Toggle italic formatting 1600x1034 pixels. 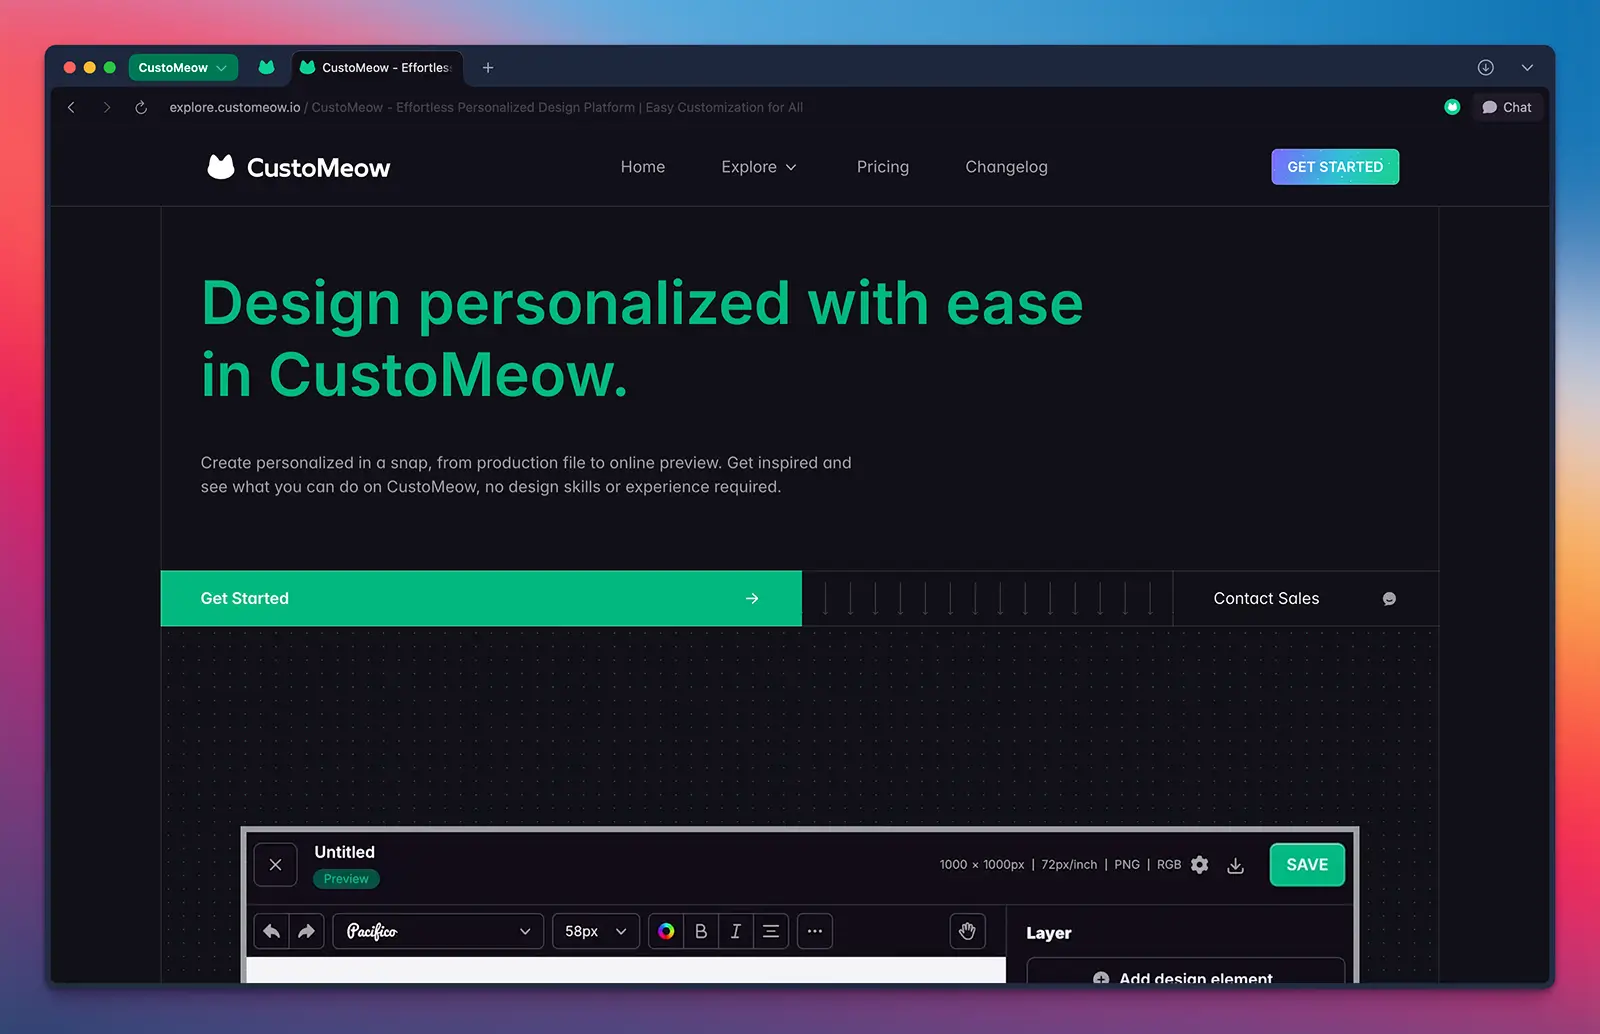(x=736, y=931)
